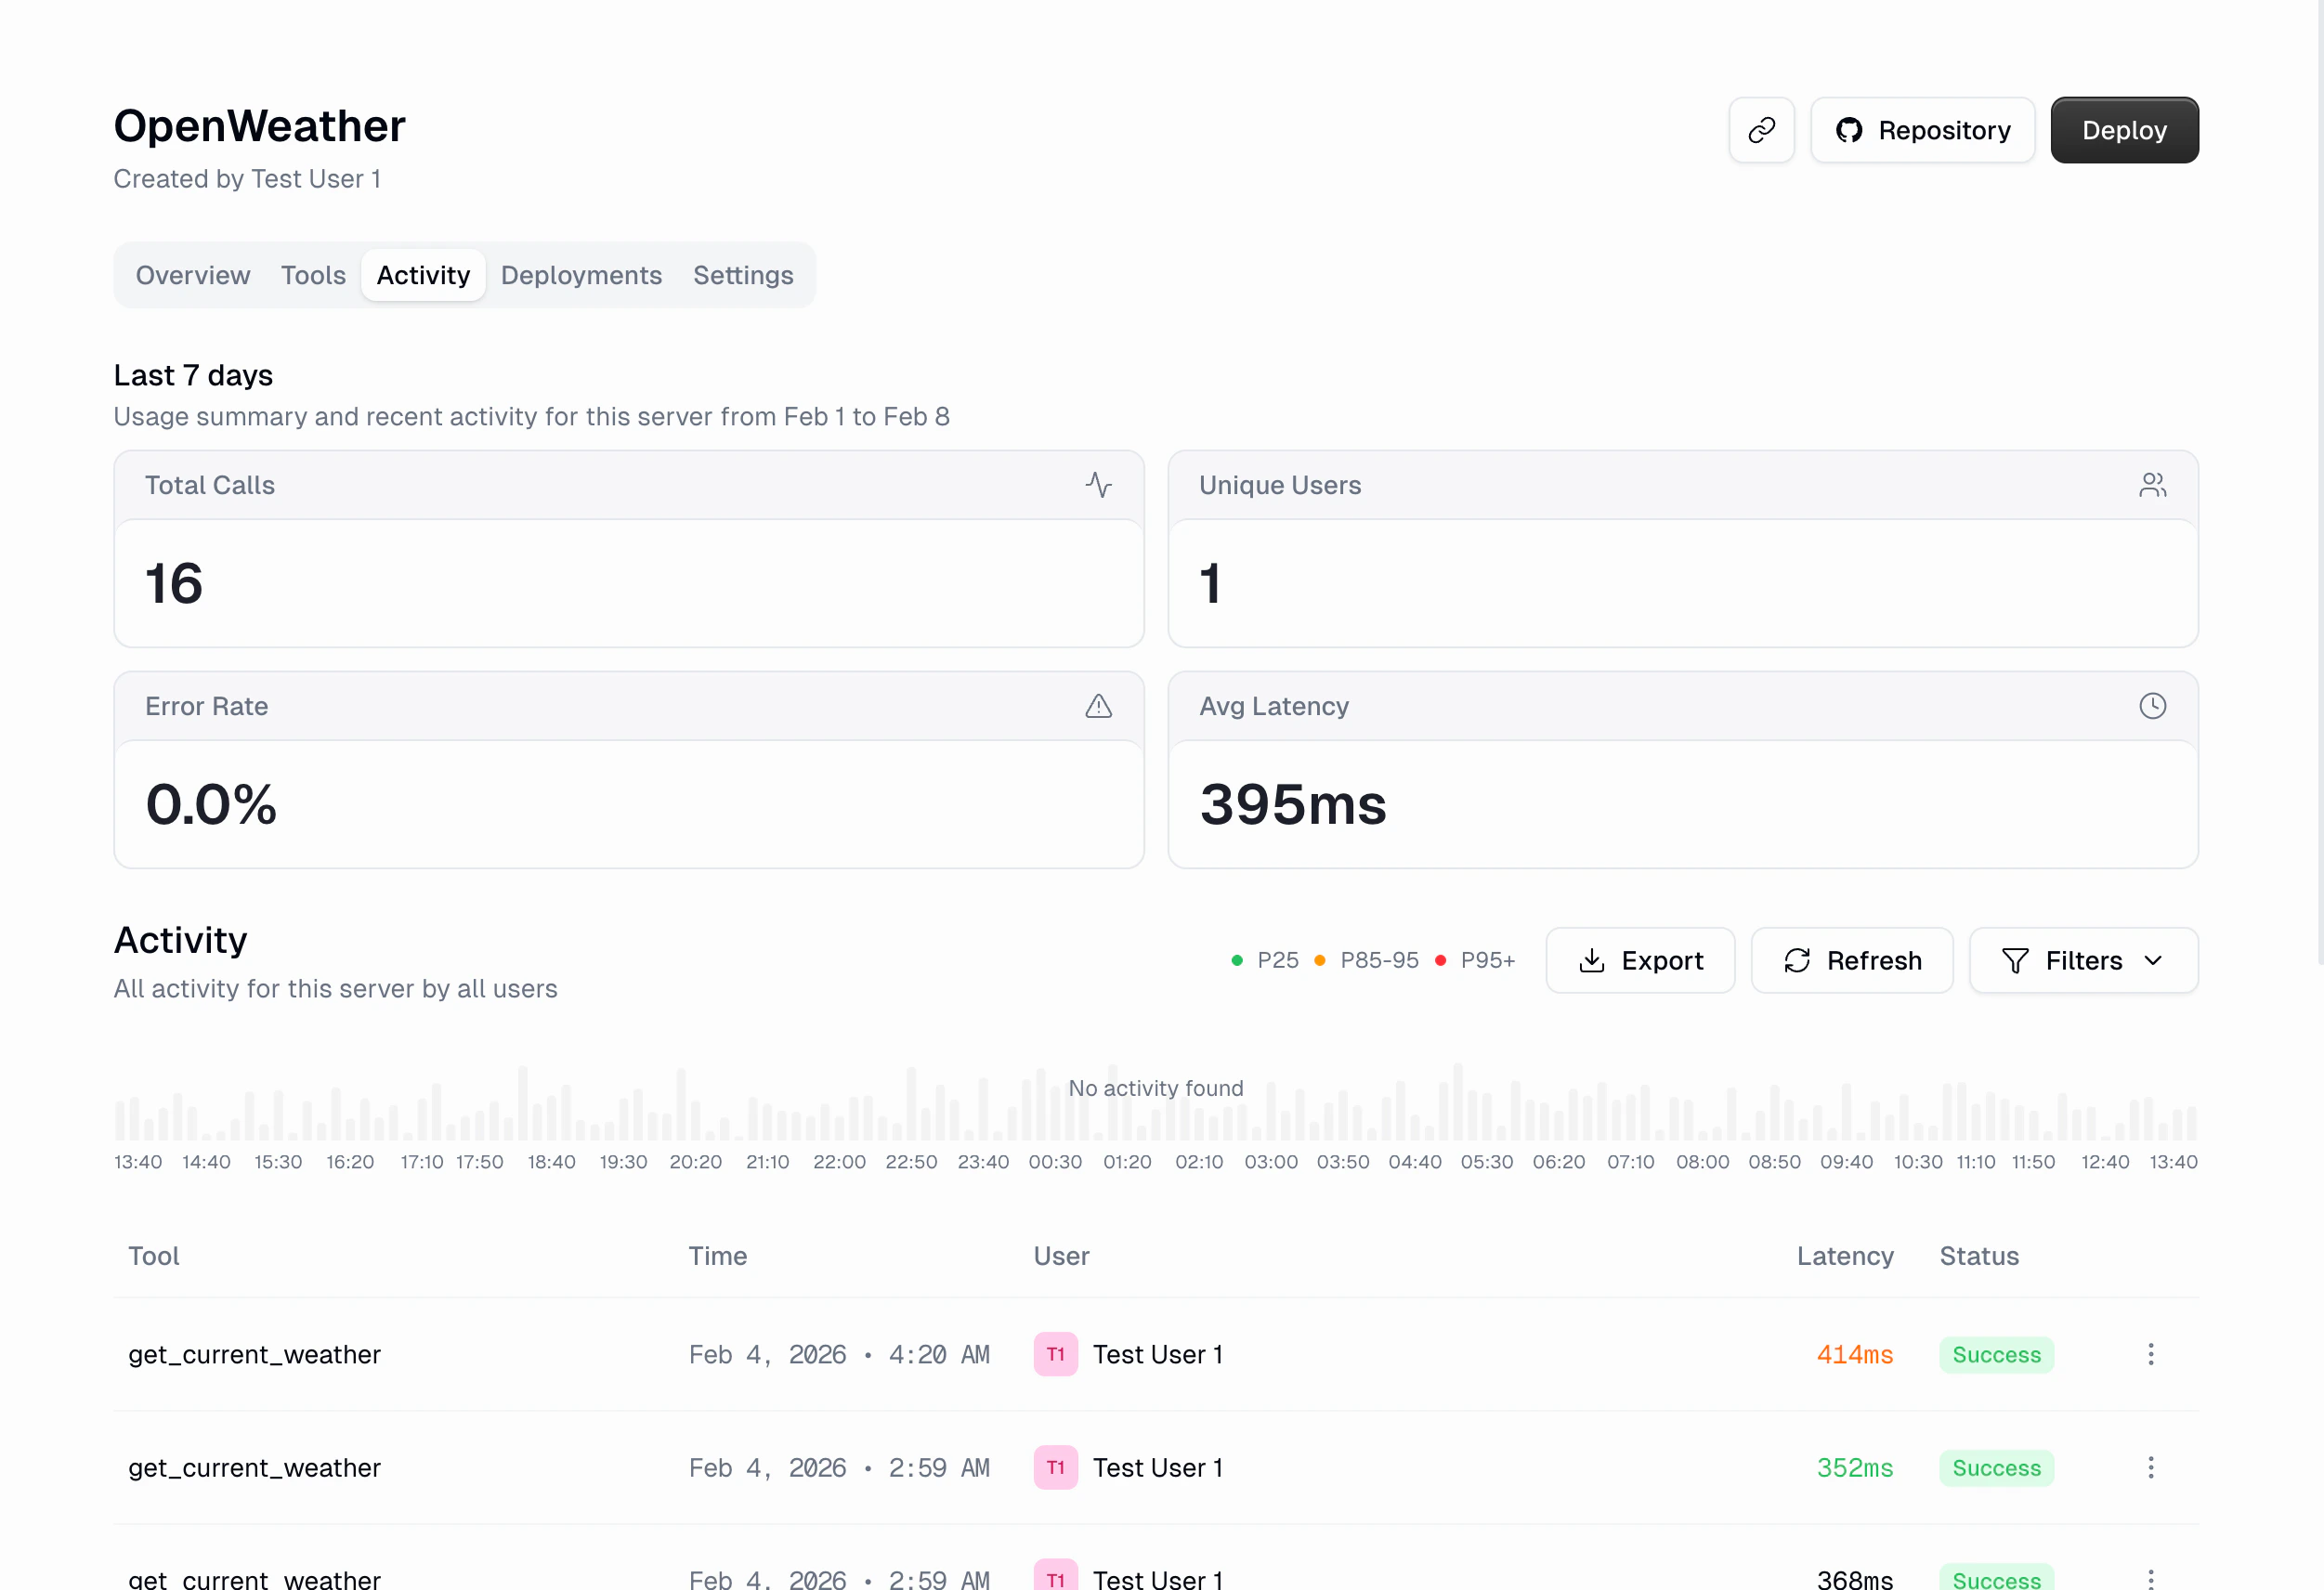Click the warning icon on Error Rate card
Image resolution: width=2324 pixels, height=1590 pixels.
point(1099,706)
